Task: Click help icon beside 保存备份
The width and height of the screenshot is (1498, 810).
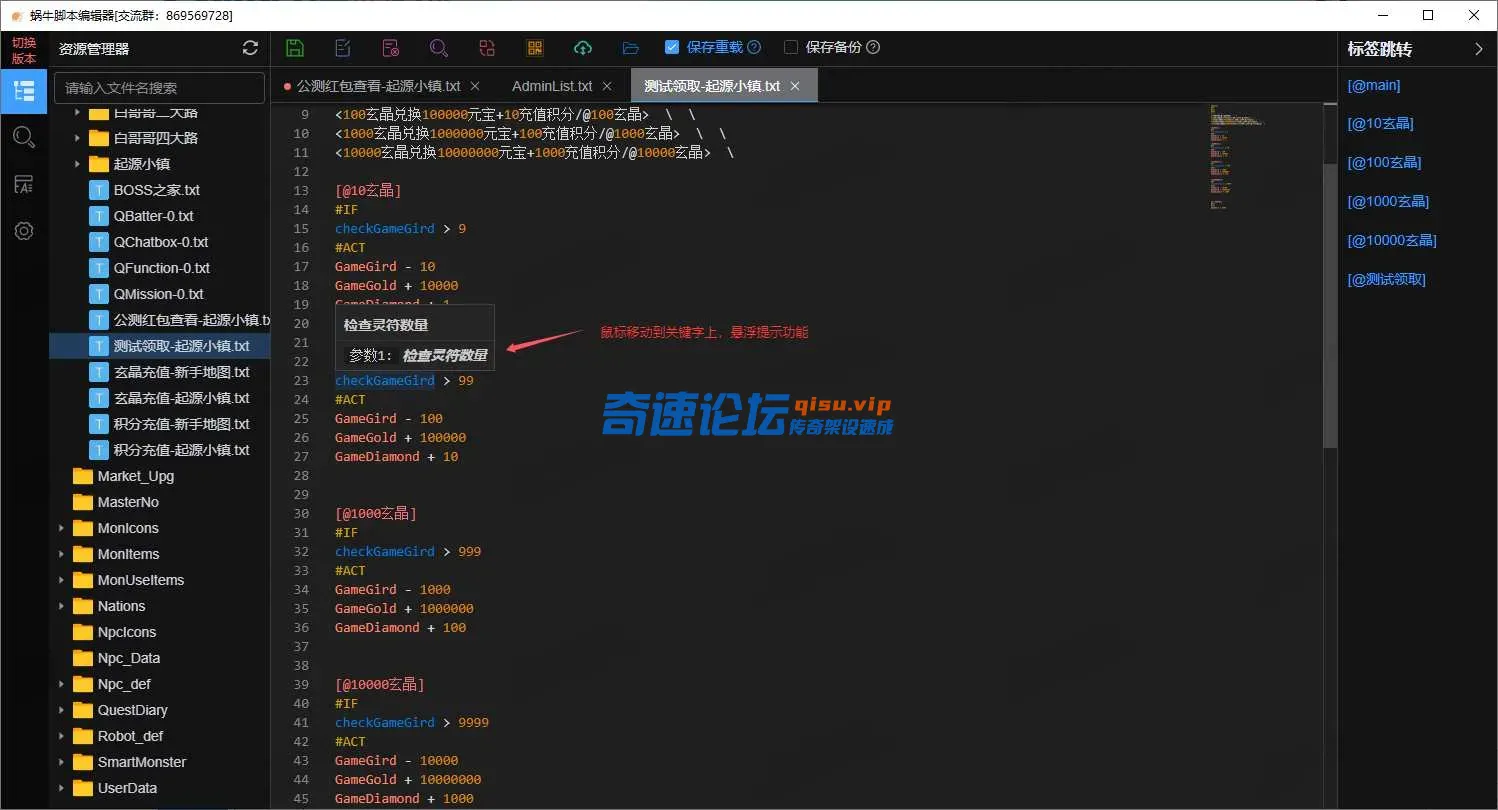Action: coord(873,47)
